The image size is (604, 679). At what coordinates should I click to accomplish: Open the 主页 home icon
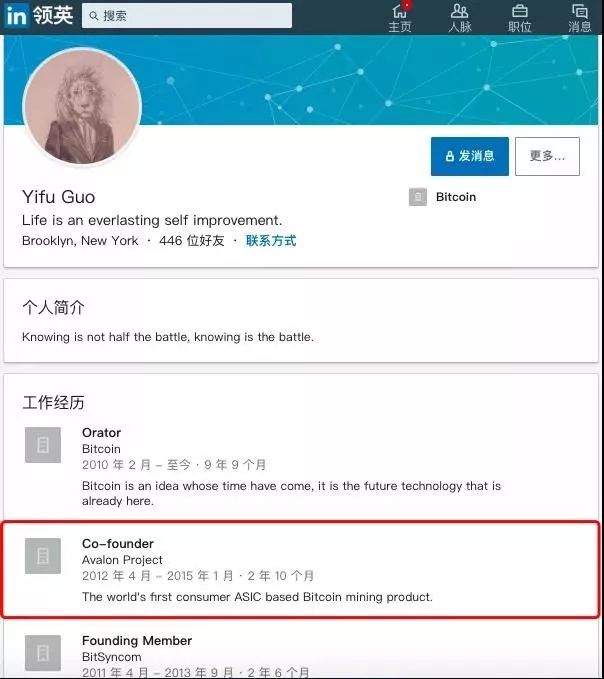coord(400,11)
